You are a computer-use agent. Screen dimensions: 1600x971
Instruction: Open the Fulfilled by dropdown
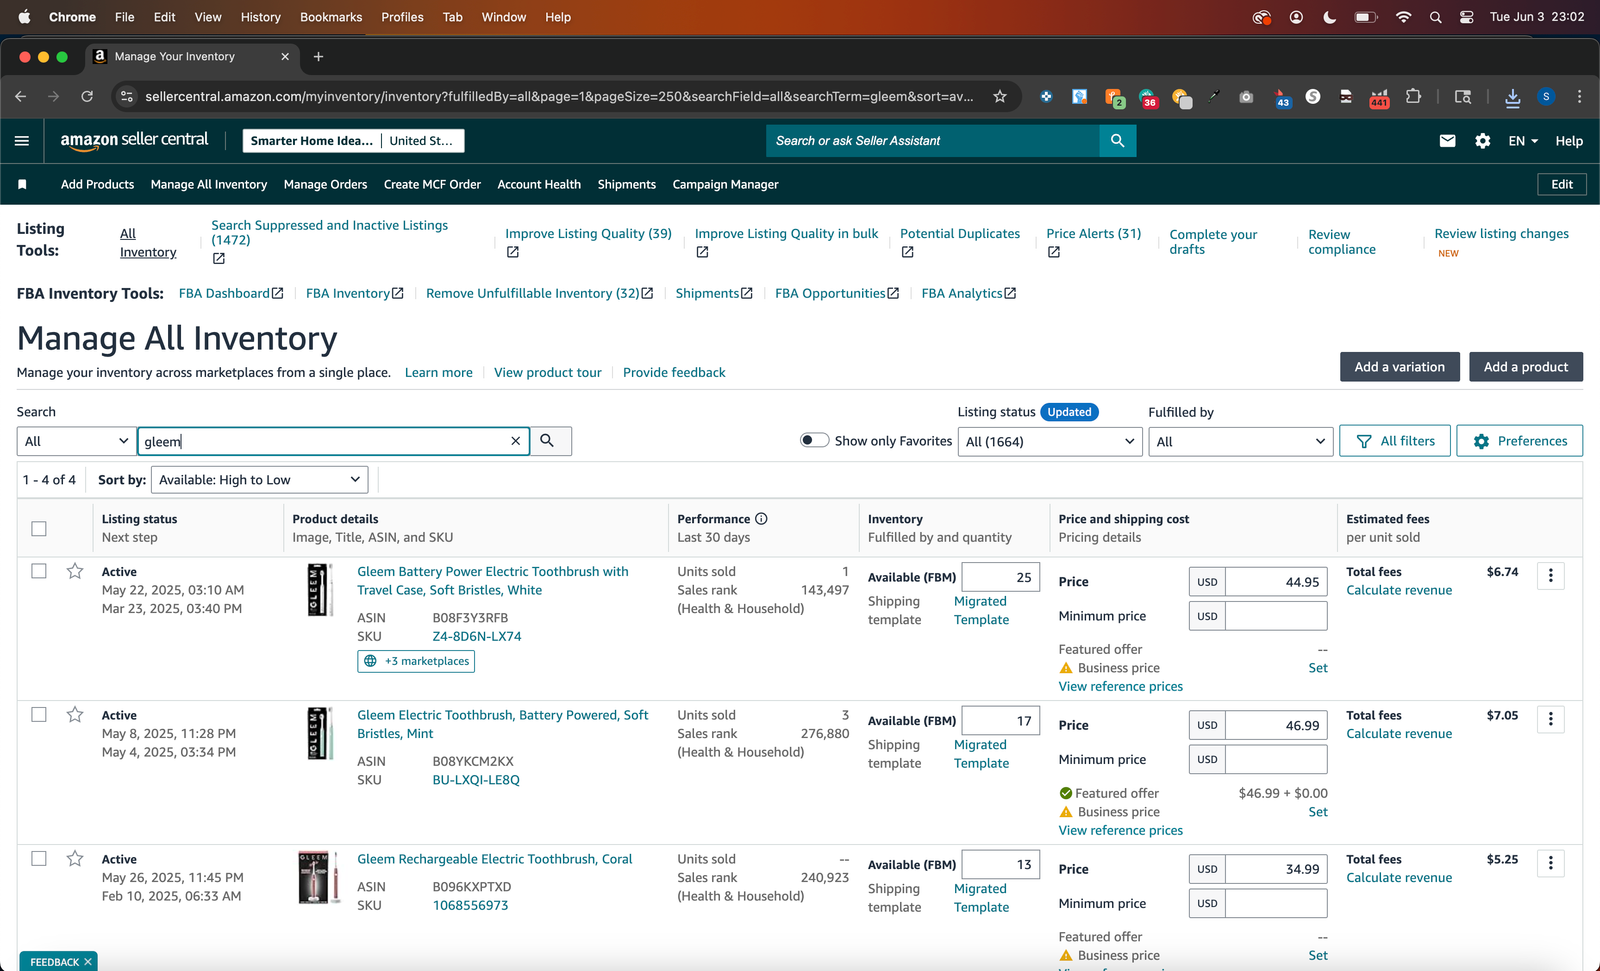tap(1240, 441)
